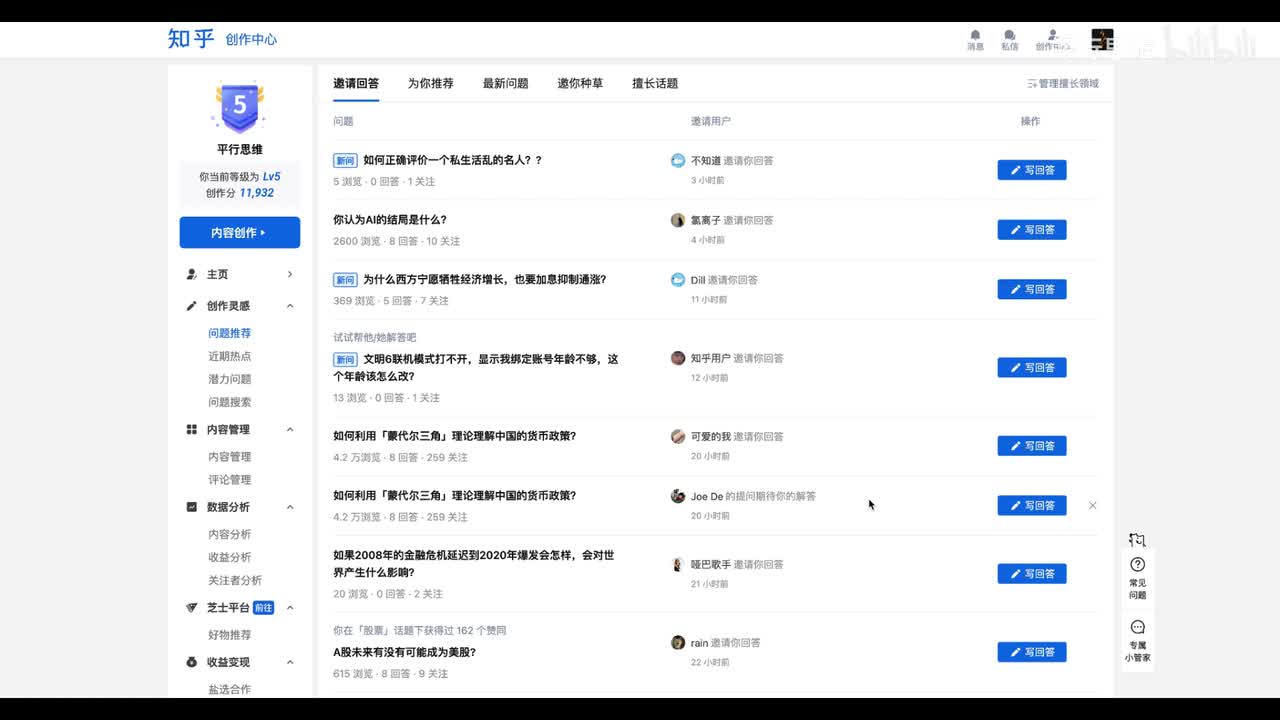Dismiss the Joe De question invitation
The height and width of the screenshot is (720, 1280).
tap(1092, 506)
